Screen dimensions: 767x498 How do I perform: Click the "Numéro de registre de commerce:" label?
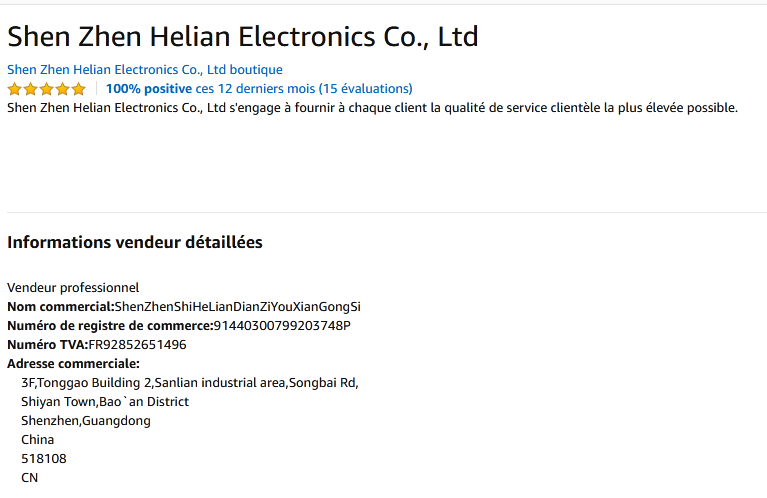pyautogui.click(x=110, y=326)
